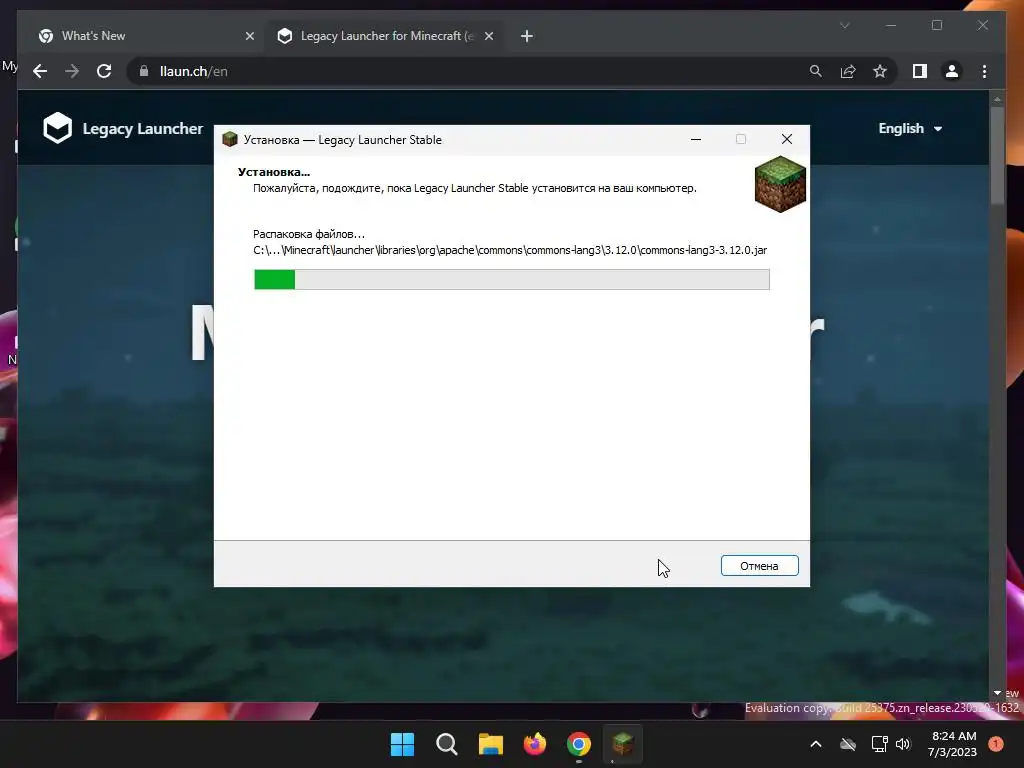Viewport: 1024px width, 768px height.
Task: Click the installer title bar grass block icon
Action: coord(230,139)
